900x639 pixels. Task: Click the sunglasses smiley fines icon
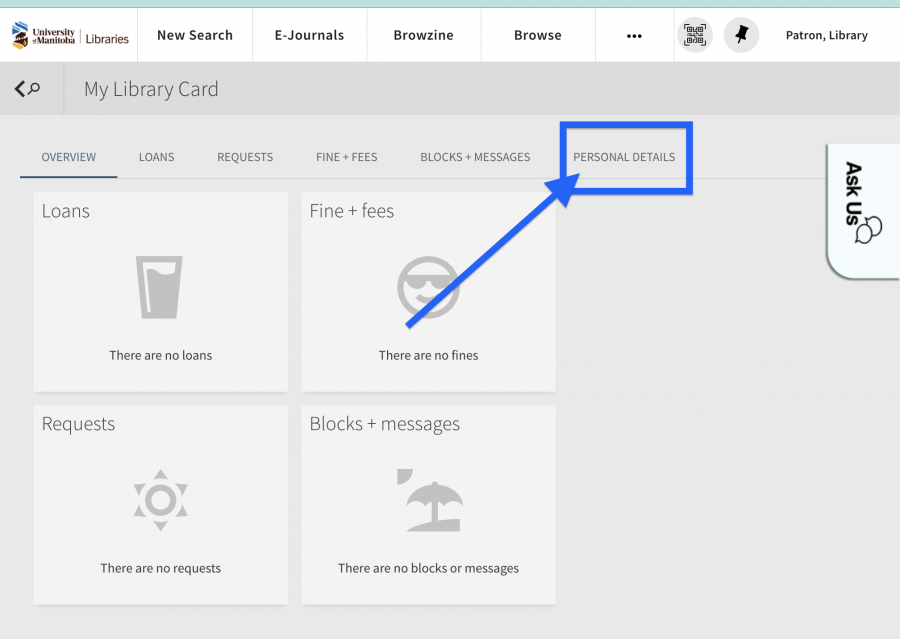click(x=428, y=287)
